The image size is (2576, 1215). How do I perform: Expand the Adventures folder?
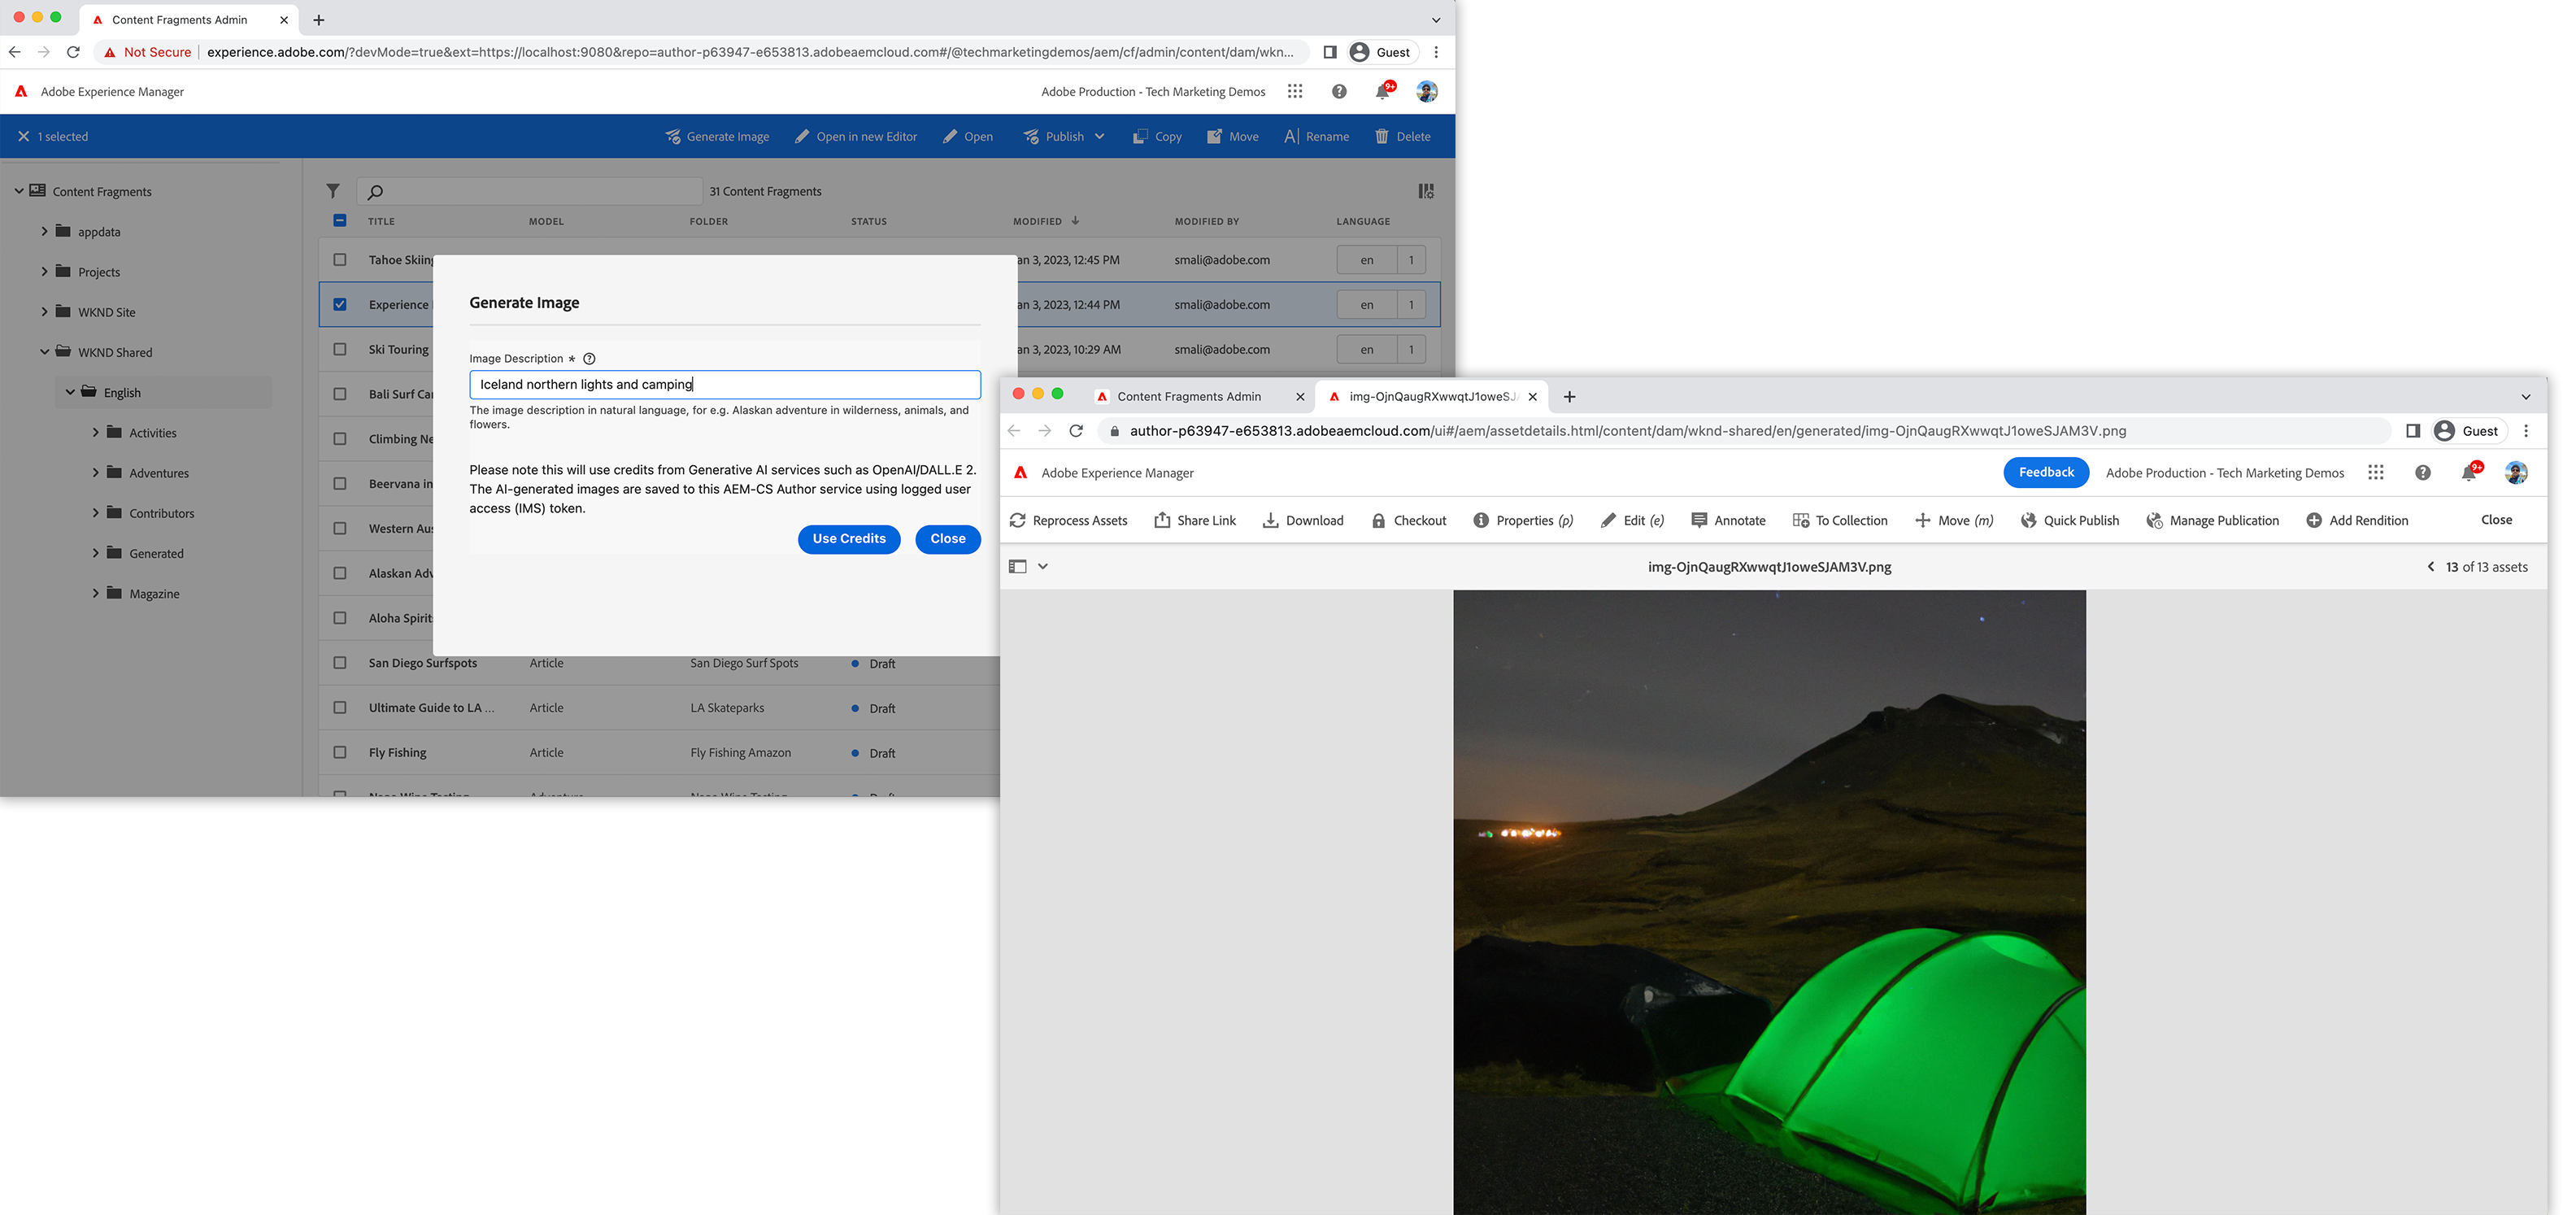96,473
